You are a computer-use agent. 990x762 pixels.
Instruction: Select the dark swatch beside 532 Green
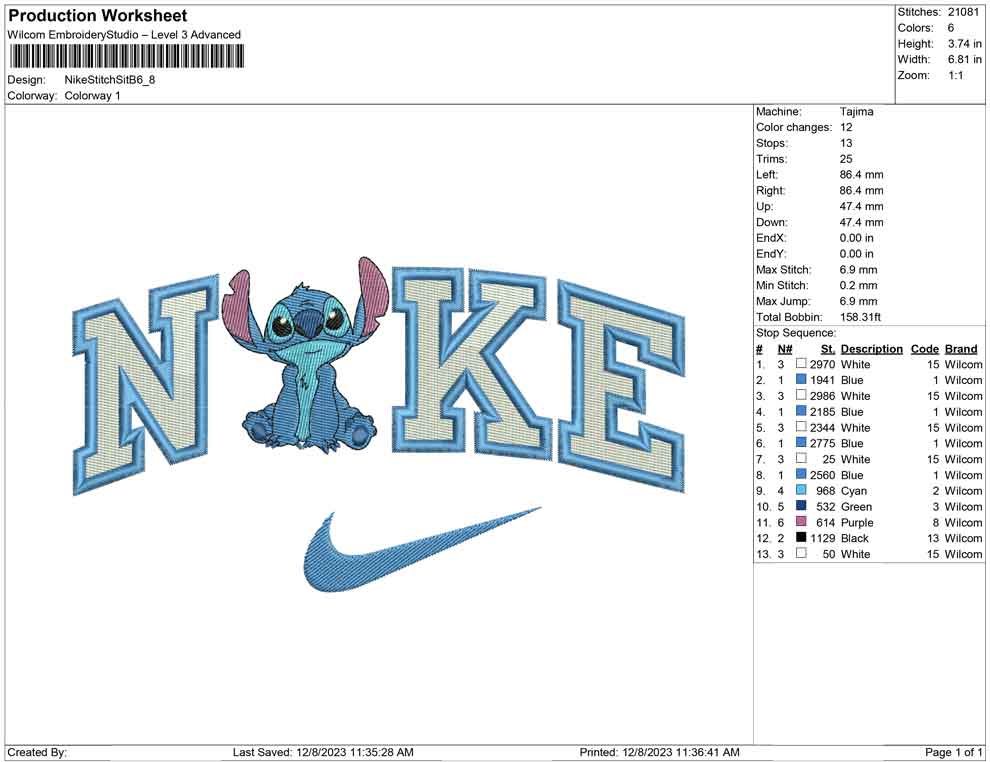point(801,506)
